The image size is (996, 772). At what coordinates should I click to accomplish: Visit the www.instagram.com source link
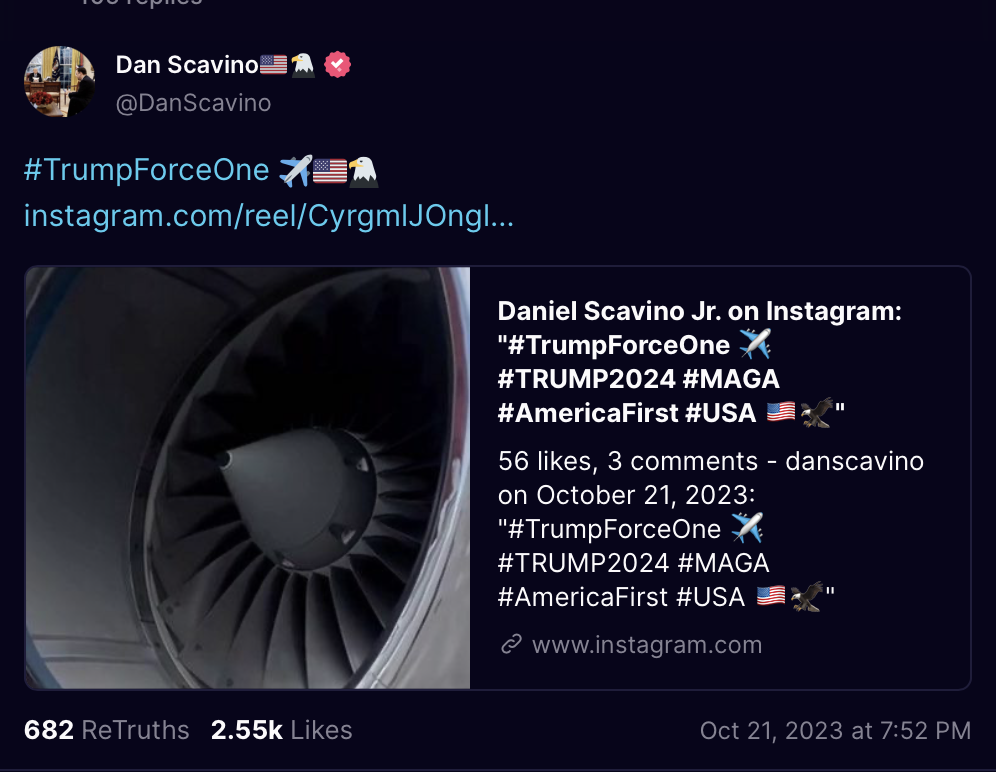[x=646, y=645]
